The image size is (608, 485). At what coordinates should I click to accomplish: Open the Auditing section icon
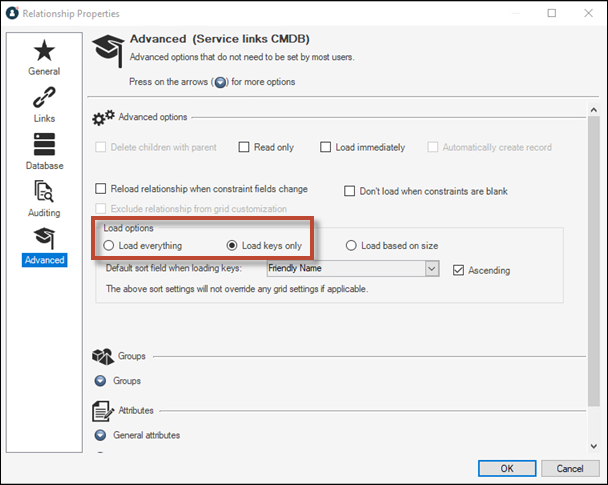click(x=44, y=192)
